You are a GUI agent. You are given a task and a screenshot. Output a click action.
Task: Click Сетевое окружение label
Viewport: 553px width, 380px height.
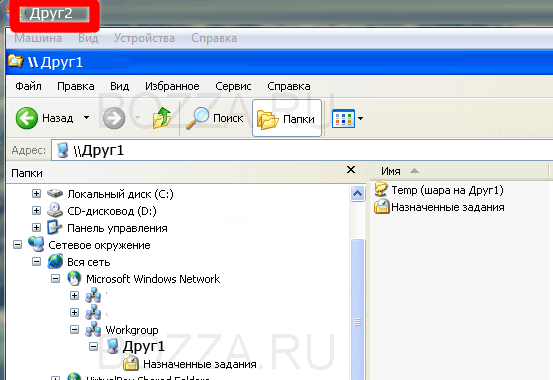[99, 245]
